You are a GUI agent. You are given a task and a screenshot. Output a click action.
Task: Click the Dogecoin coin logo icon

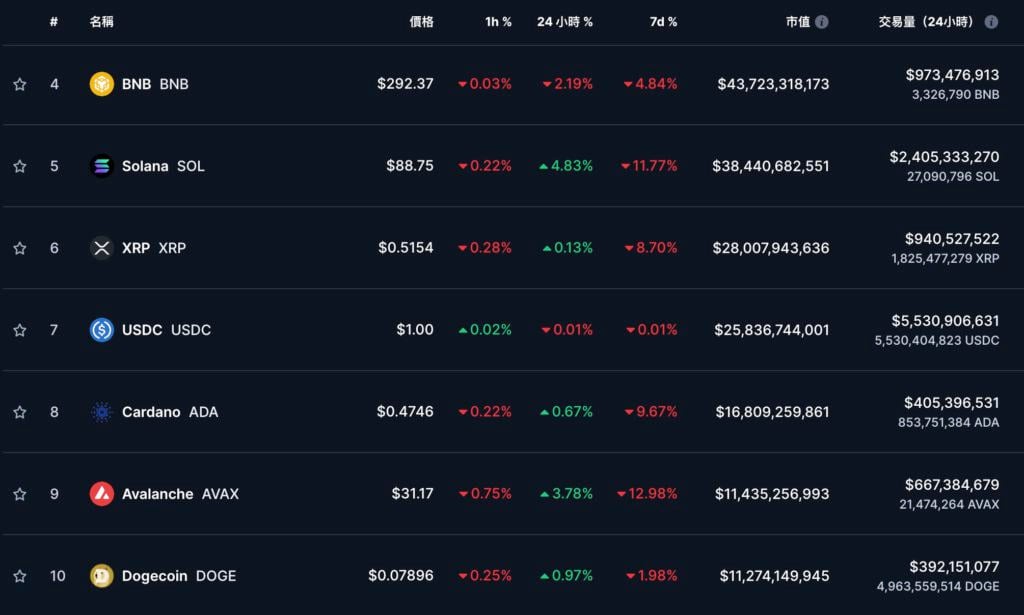[x=102, y=576]
